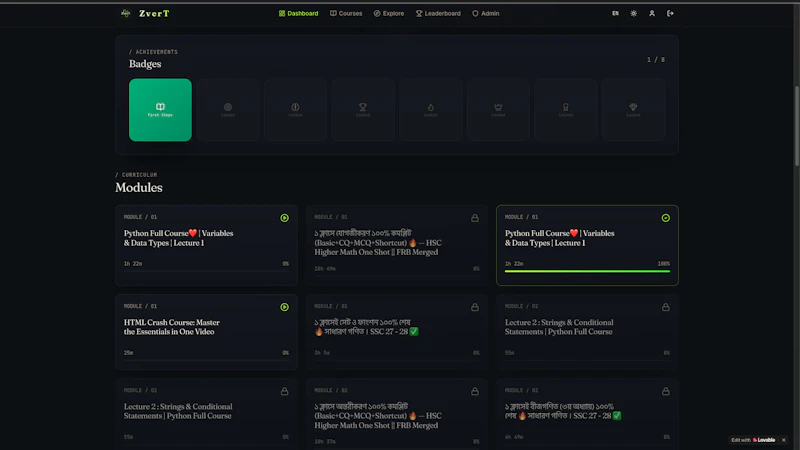Click the Badges section heading

[x=145, y=64]
